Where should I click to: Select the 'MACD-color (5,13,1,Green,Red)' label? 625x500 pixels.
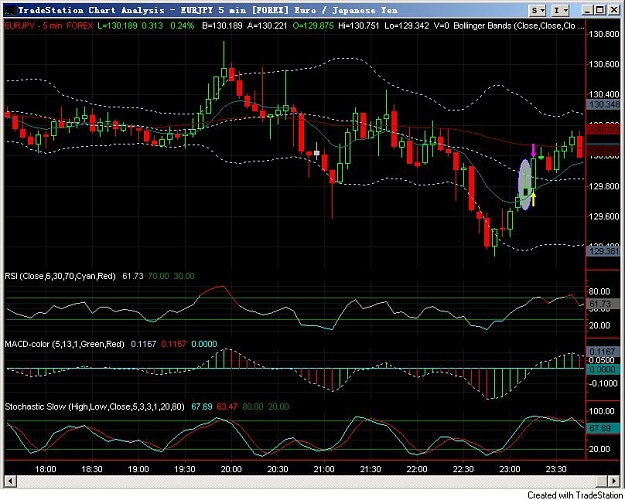(65, 344)
